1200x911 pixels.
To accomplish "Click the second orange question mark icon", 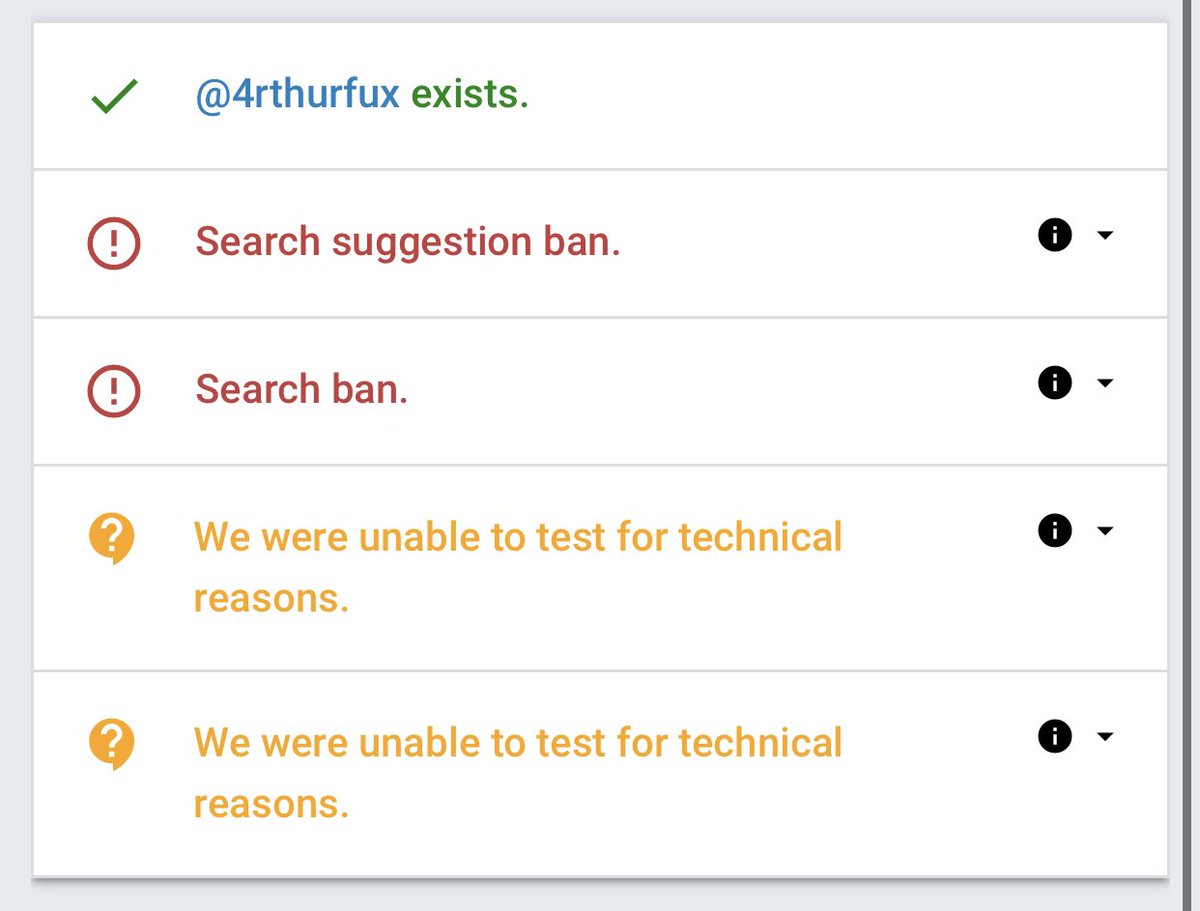I will pyautogui.click(x=112, y=745).
